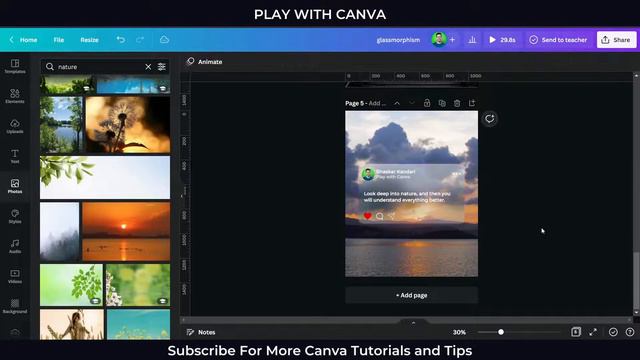The width and height of the screenshot is (640, 360).
Task: Click the Redo arrow
Action: (140, 40)
